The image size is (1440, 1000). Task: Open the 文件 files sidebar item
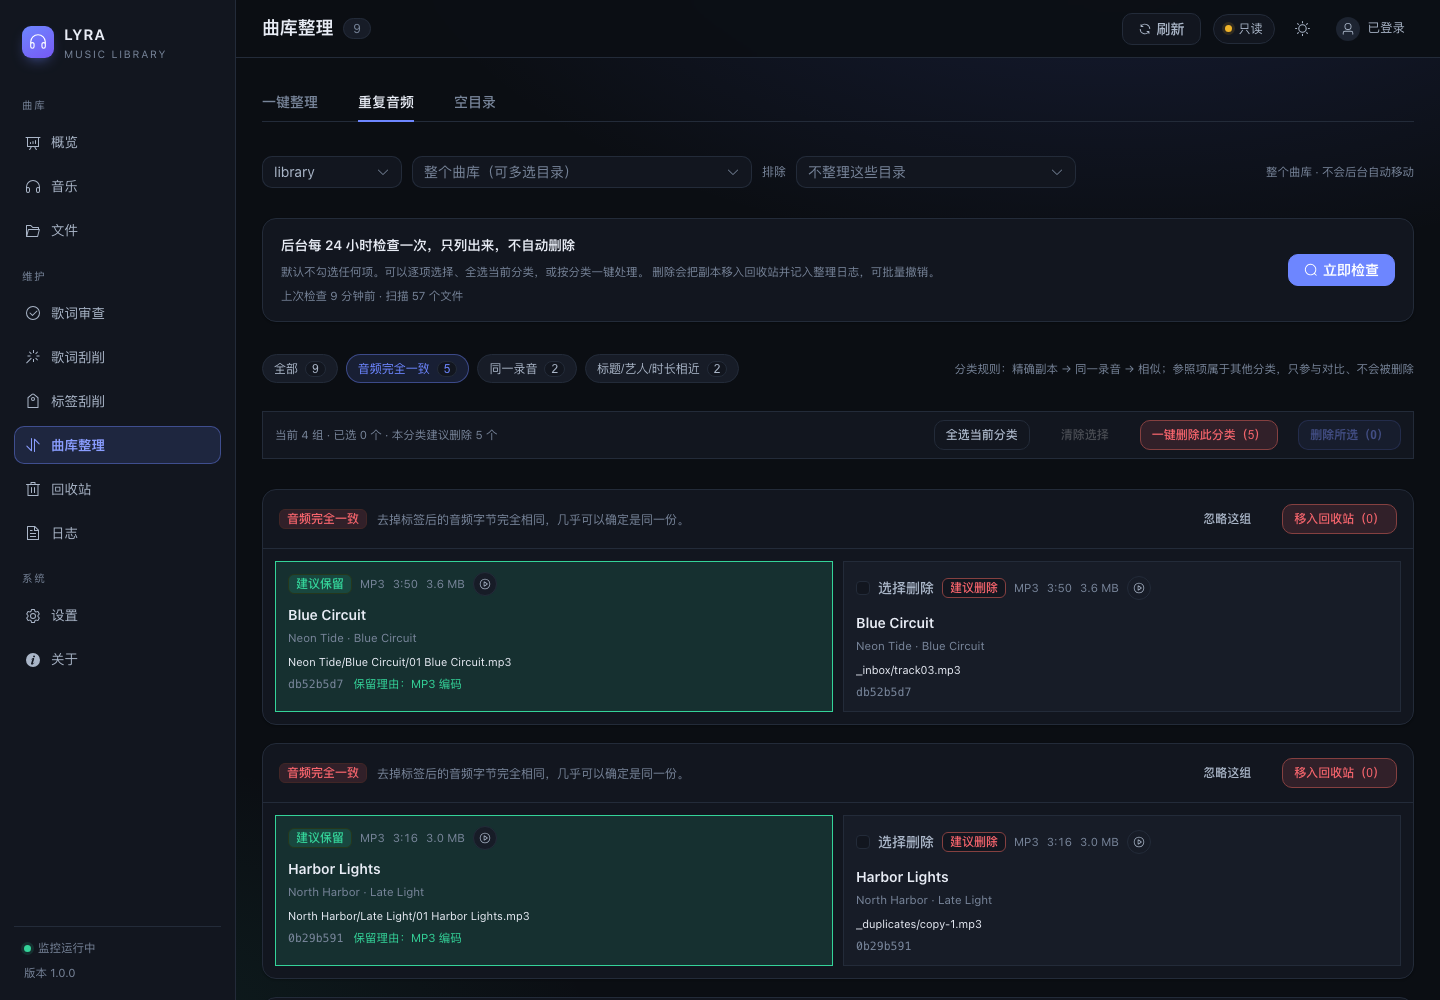(x=117, y=230)
